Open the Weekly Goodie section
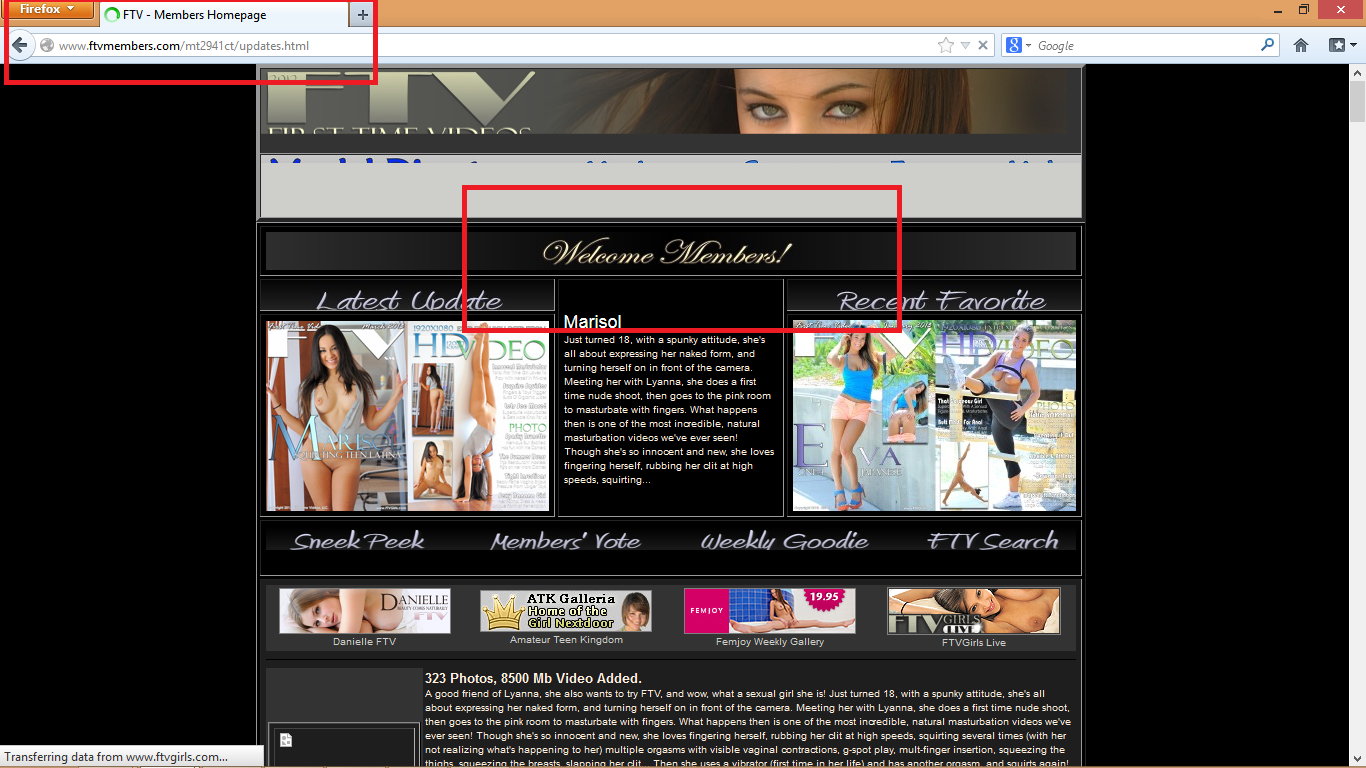1366x768 pixels. pyautogui.click(x=784, y=540)
